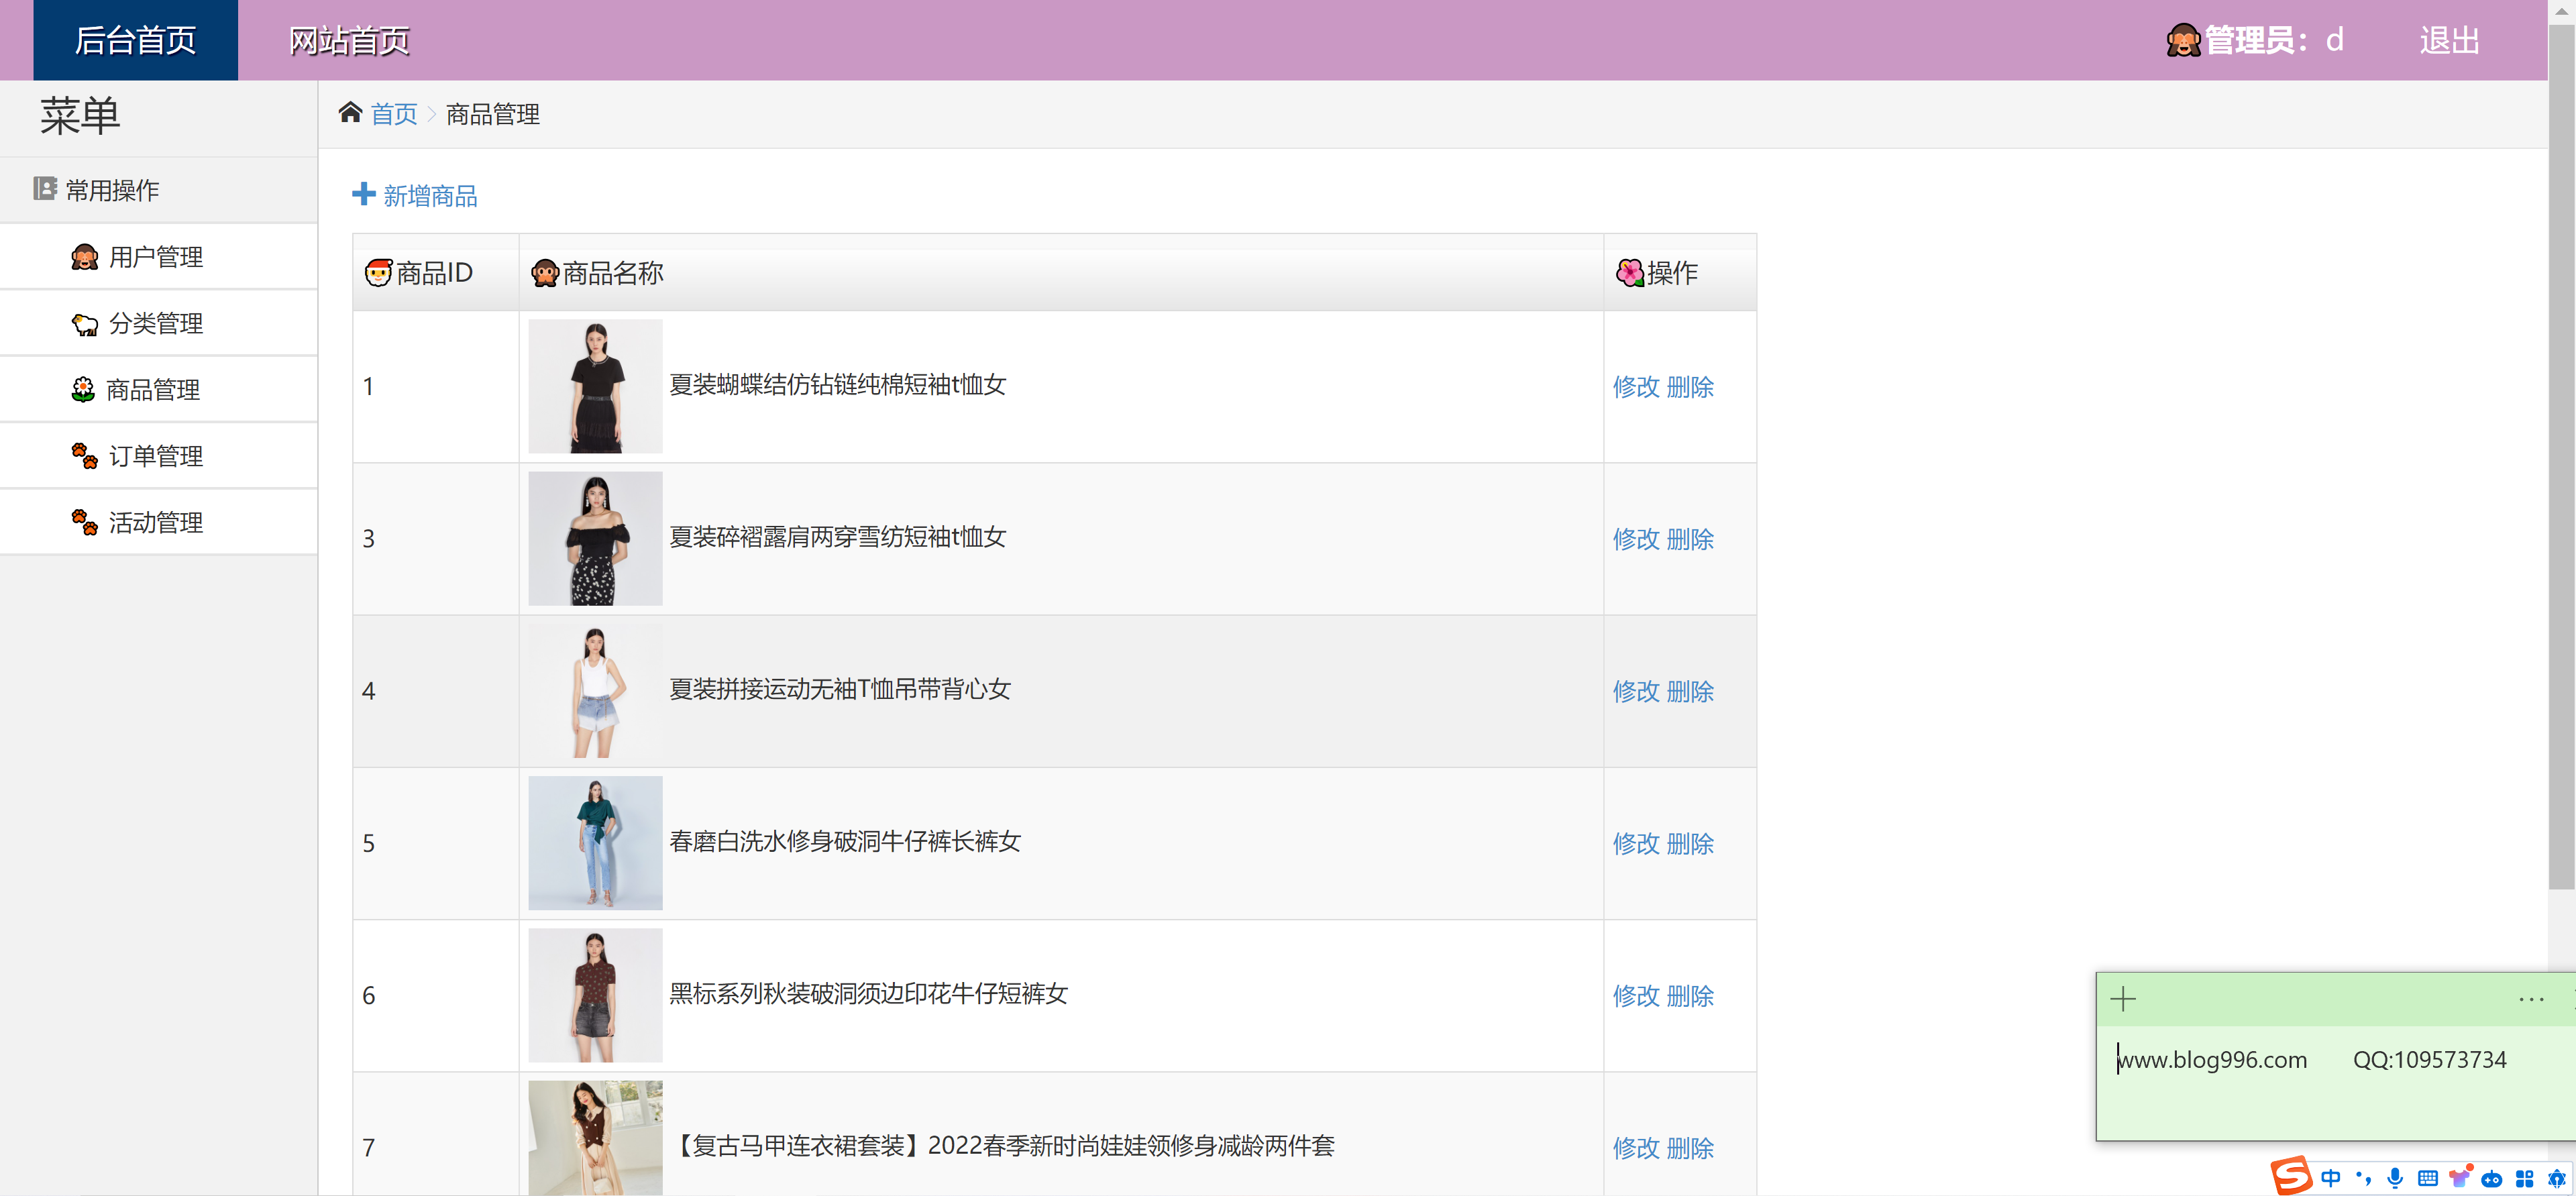The width and height of the screenshot is (2576, 1196).
Task: Open Sogou voice input microphone icon
Action: coord(2395,1179)
